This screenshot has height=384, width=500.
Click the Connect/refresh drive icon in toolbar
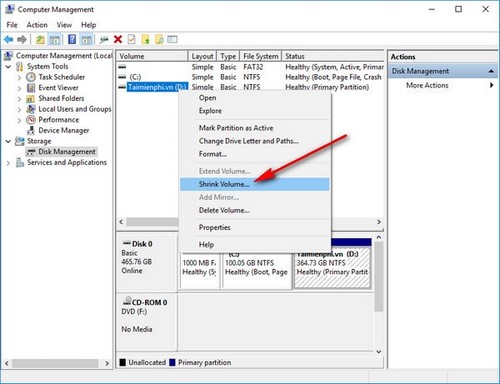pyautogui.click(x=104, y=40)
